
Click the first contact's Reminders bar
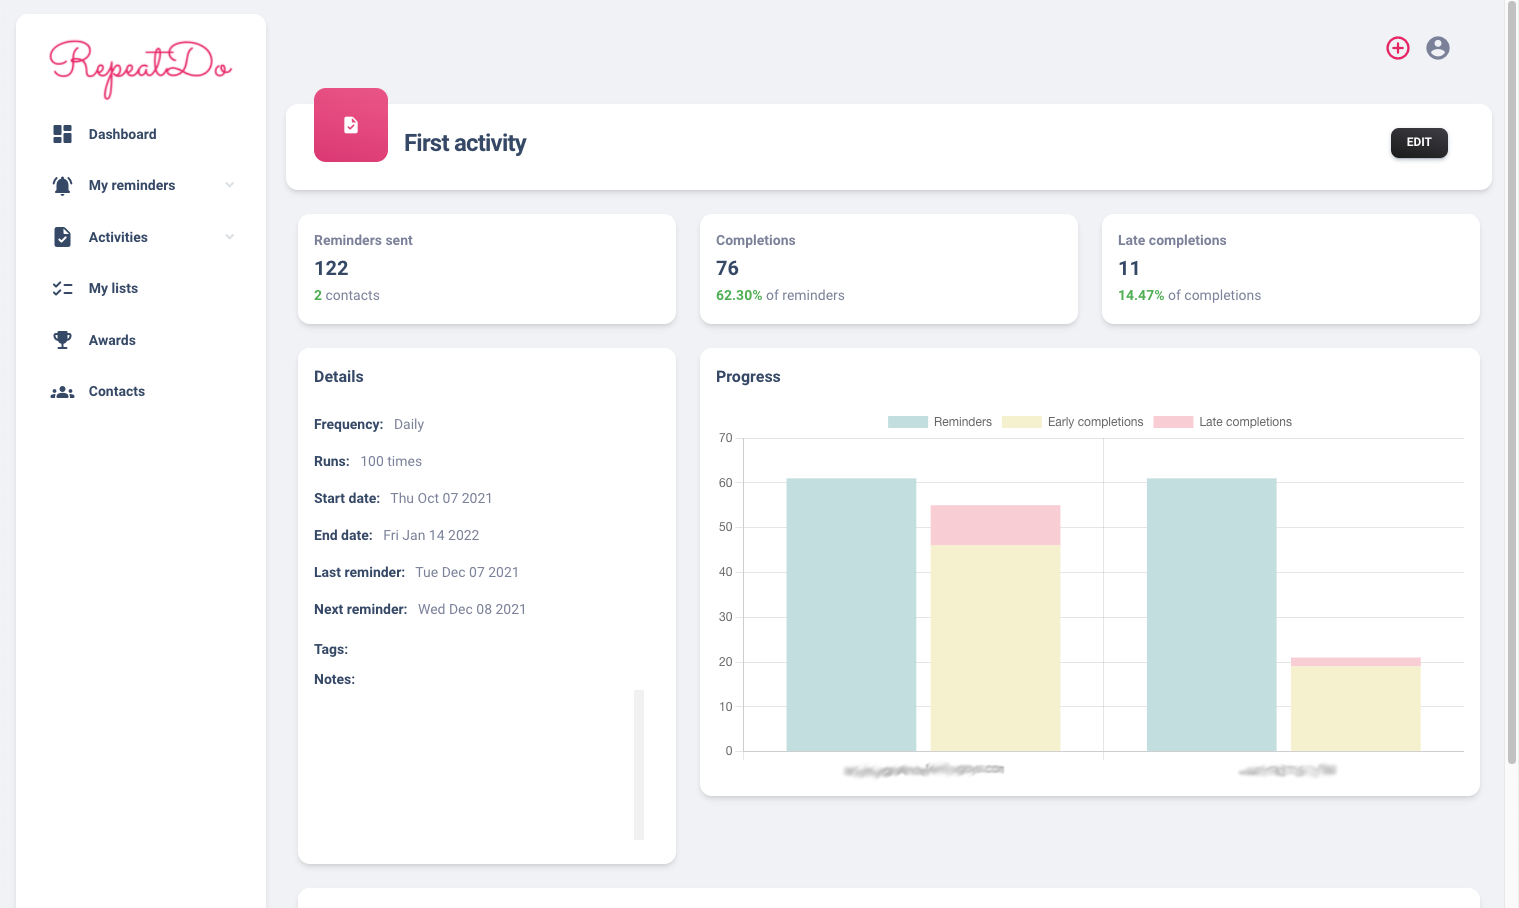coord(851,615)
